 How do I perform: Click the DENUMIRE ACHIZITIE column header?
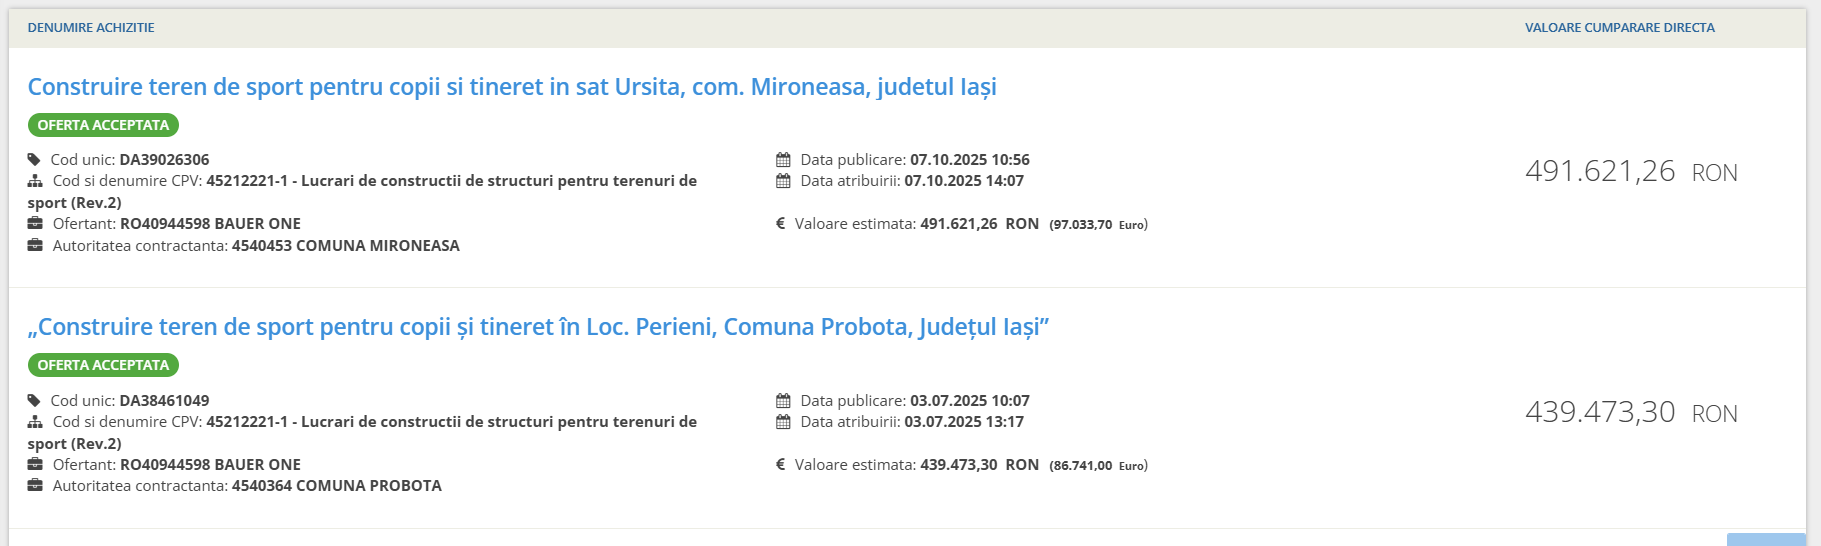click(91, 28)
